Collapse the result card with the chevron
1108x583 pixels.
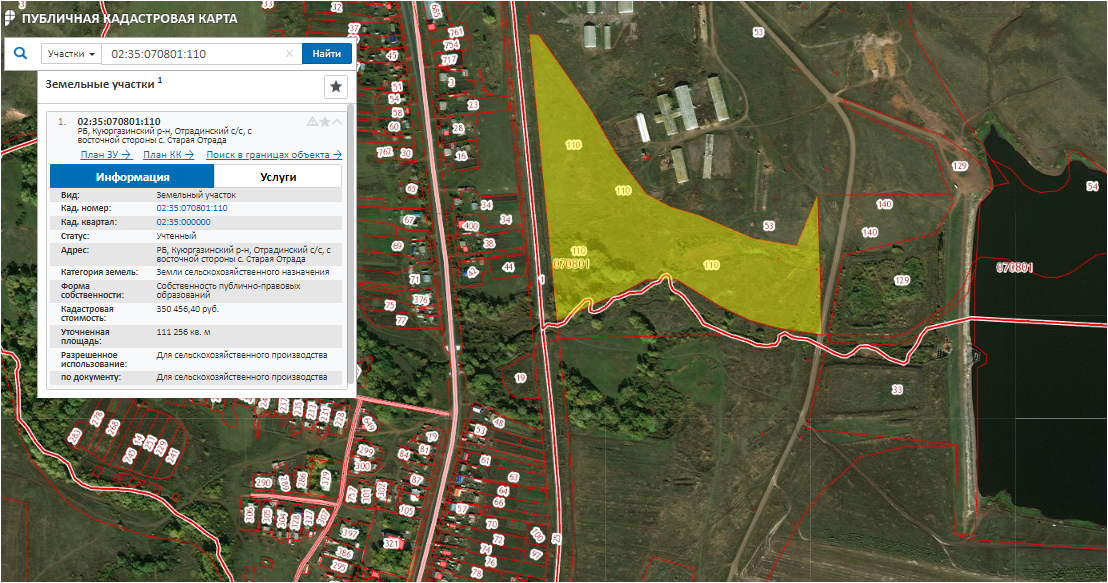[337, 121]
